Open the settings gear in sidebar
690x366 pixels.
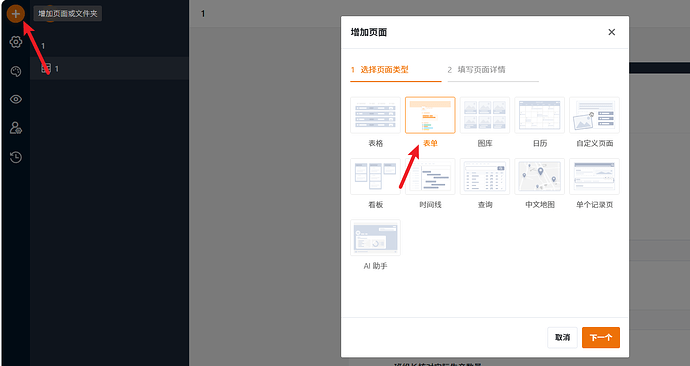click(16, 42)
